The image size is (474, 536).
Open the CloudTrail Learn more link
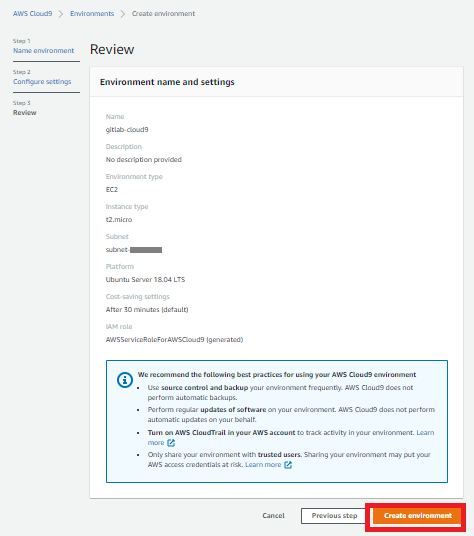pos(425,432)
